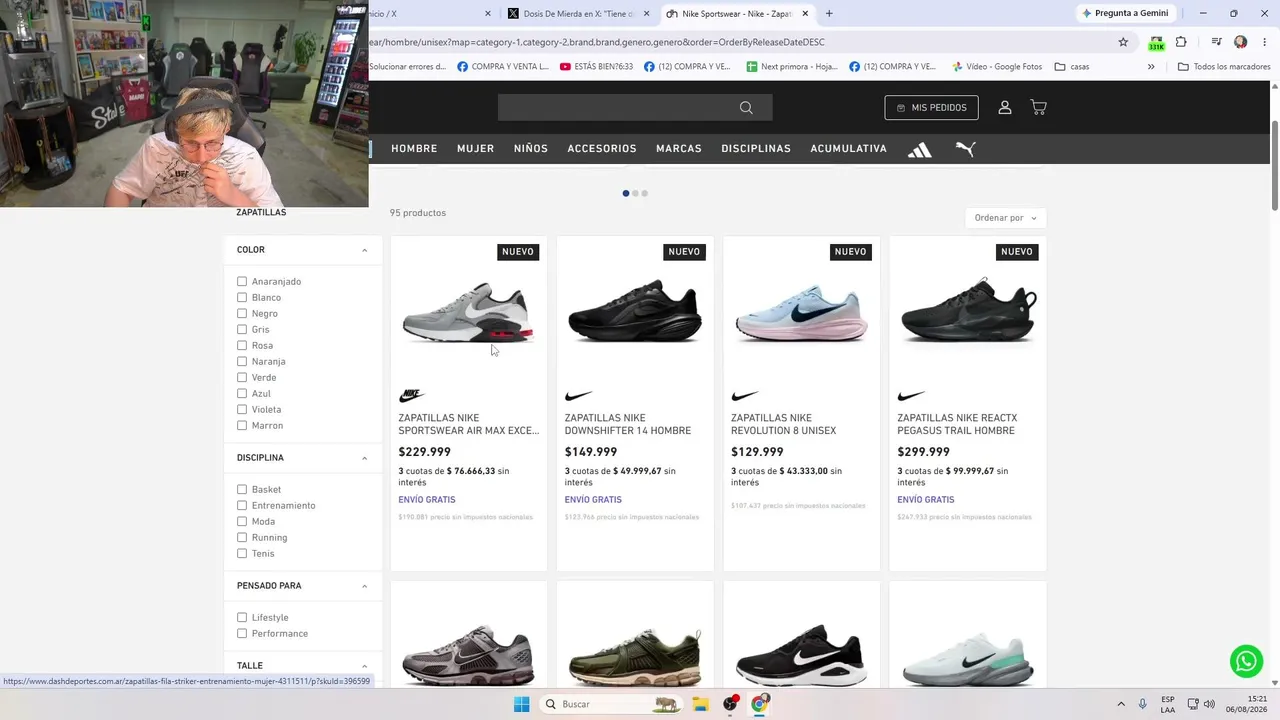Open the MARCAS menu

(x=679, y=148)
